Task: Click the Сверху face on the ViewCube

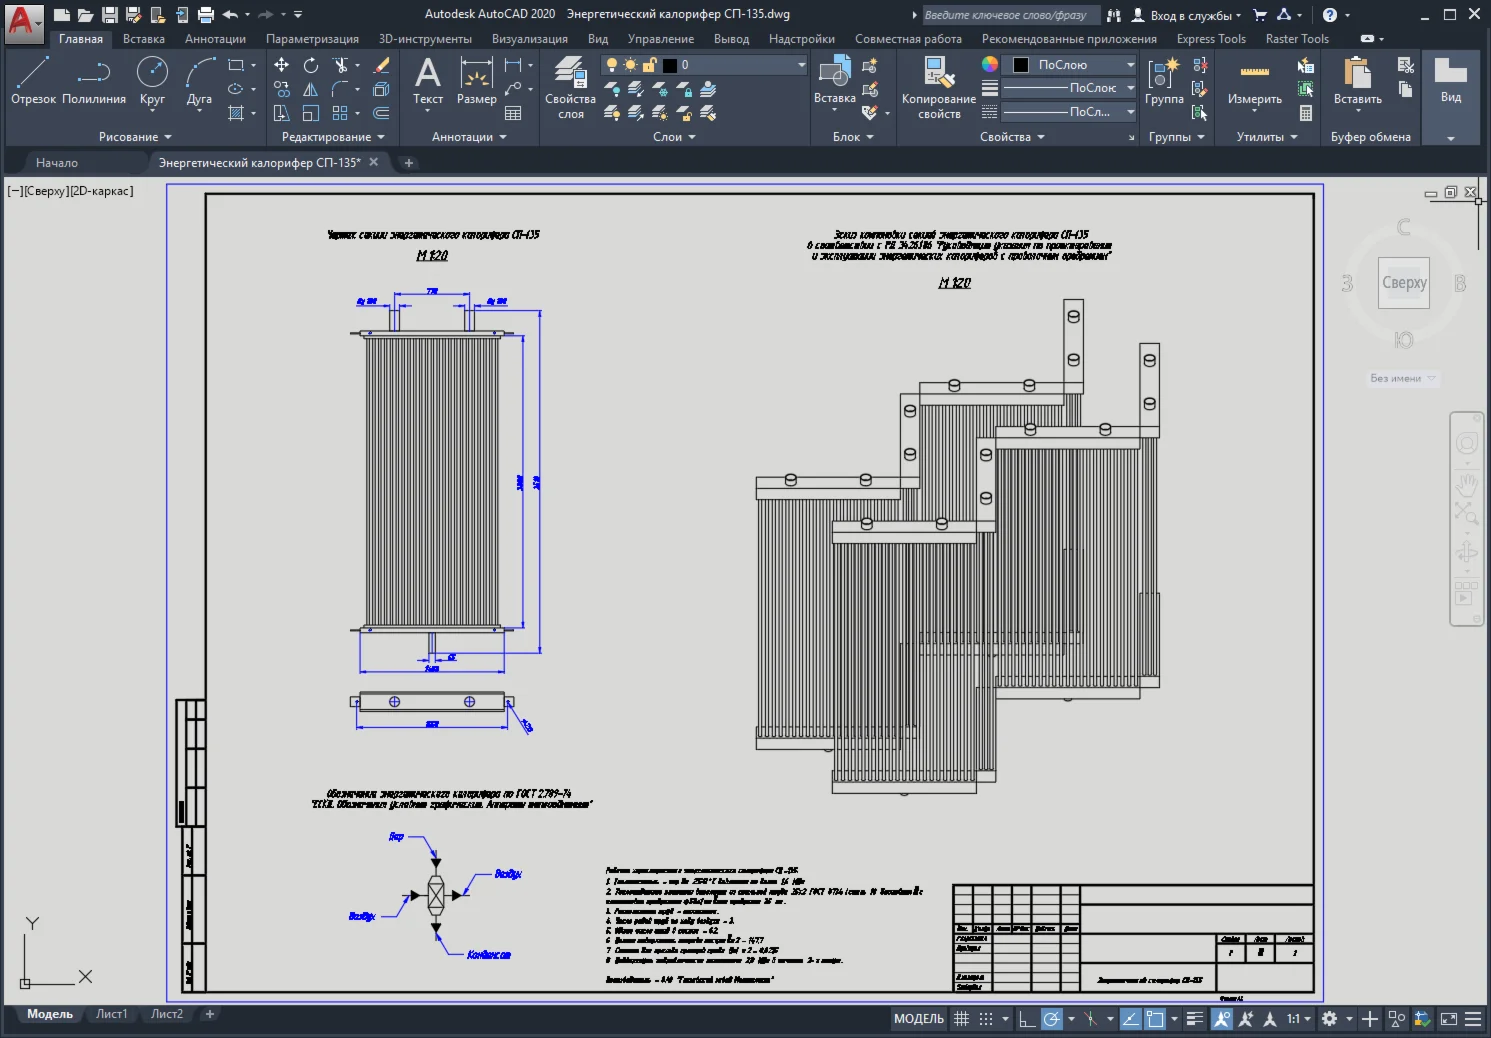Action: click(x=1404, y=283)
